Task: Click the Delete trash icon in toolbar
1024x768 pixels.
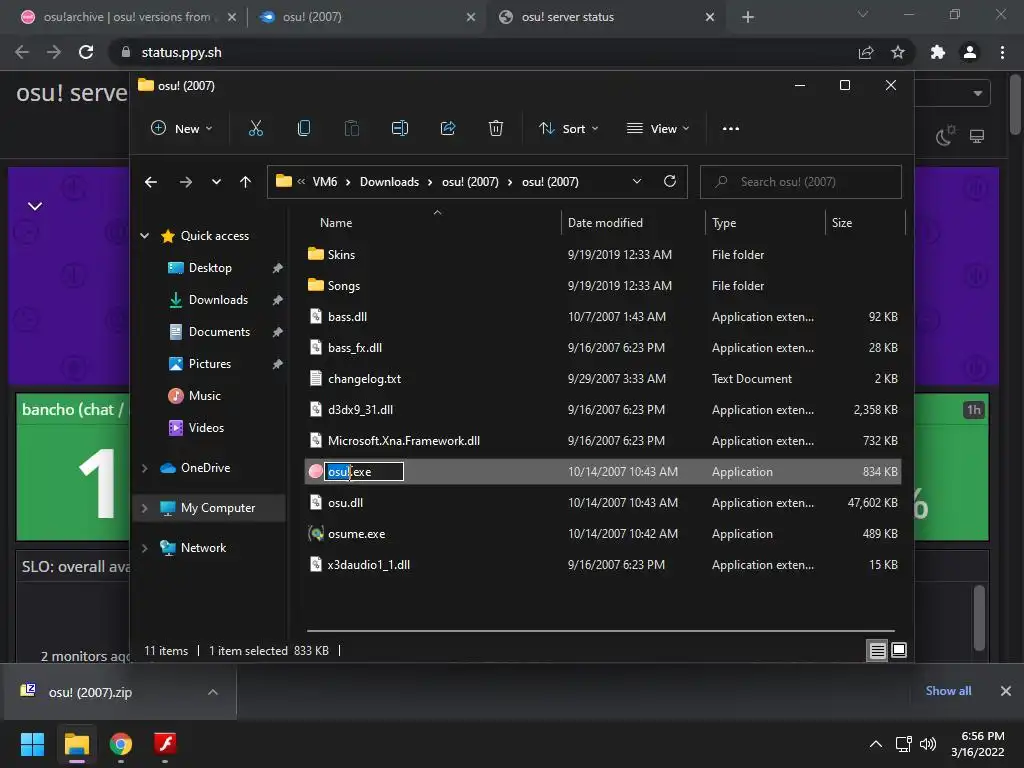Action: 496,129
